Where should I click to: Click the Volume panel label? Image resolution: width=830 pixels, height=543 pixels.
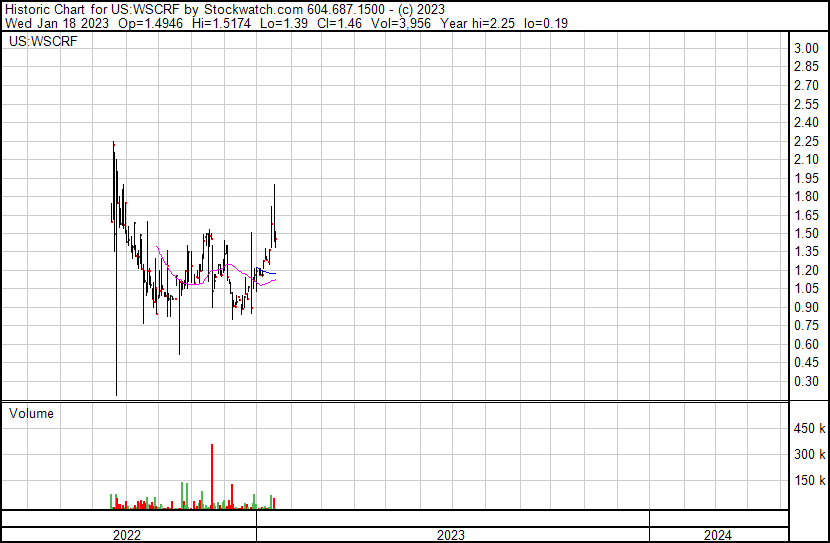[31, 413]
